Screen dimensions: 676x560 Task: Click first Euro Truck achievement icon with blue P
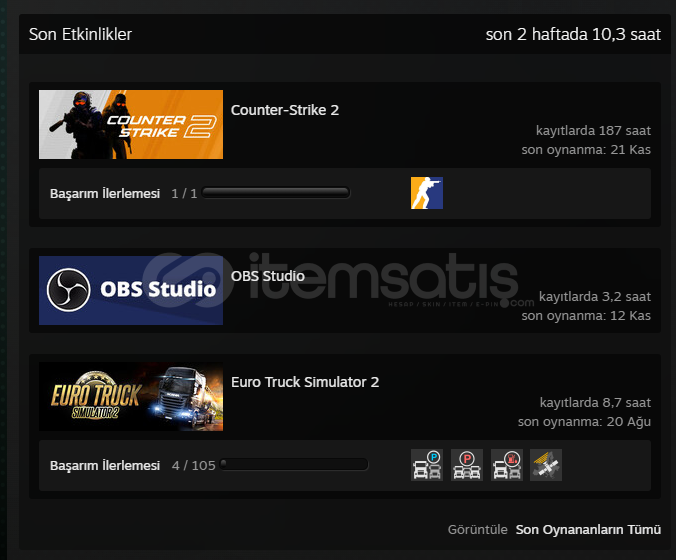pos(426,465)
